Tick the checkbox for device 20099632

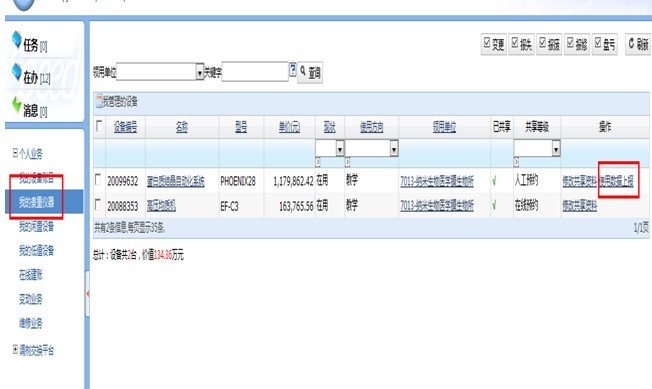98,180
